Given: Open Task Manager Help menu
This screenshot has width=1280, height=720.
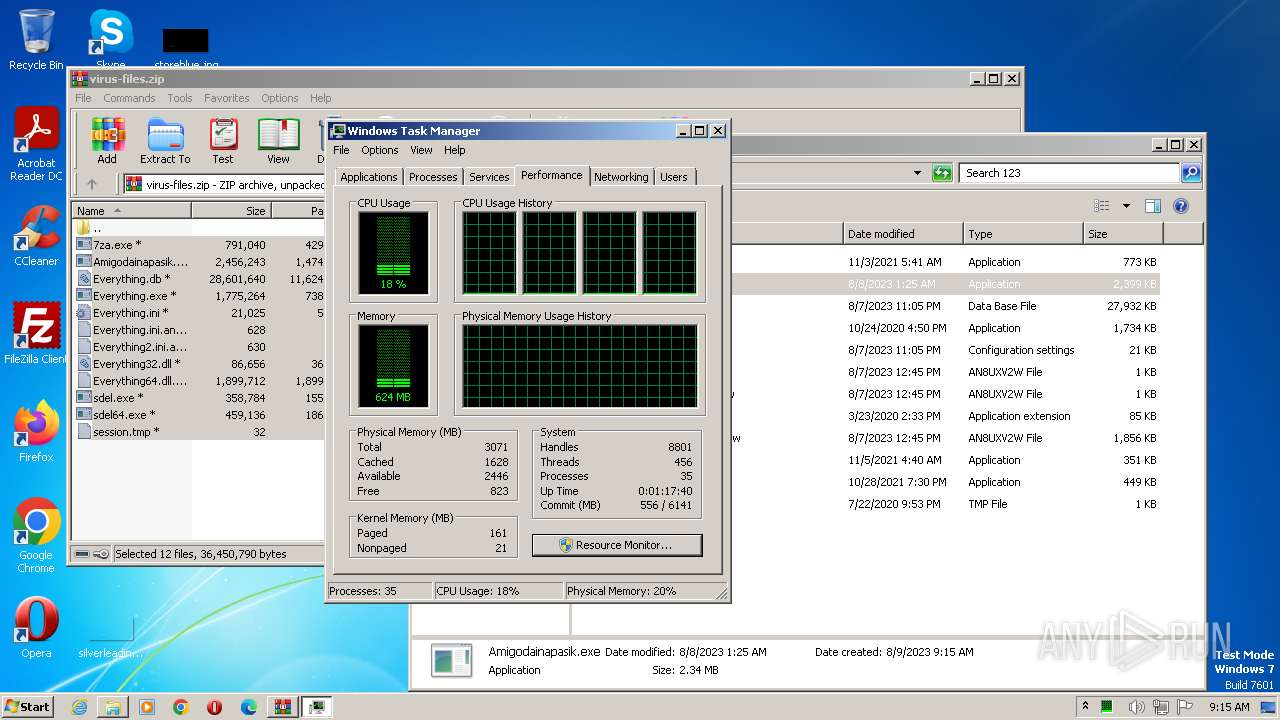Looking at the screenshot, I should pyautogui.click(x=455, y=150).
